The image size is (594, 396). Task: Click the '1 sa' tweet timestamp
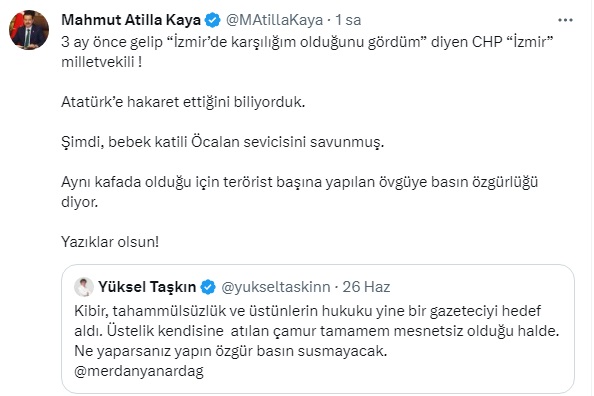coord(348,20)
